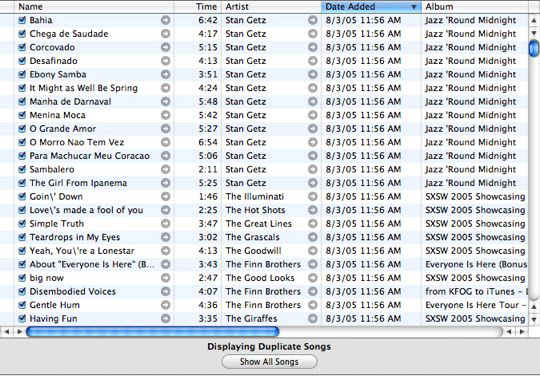
Task: Click the up arrow atop vertical scrollbar
Action: tap(534, 20)
